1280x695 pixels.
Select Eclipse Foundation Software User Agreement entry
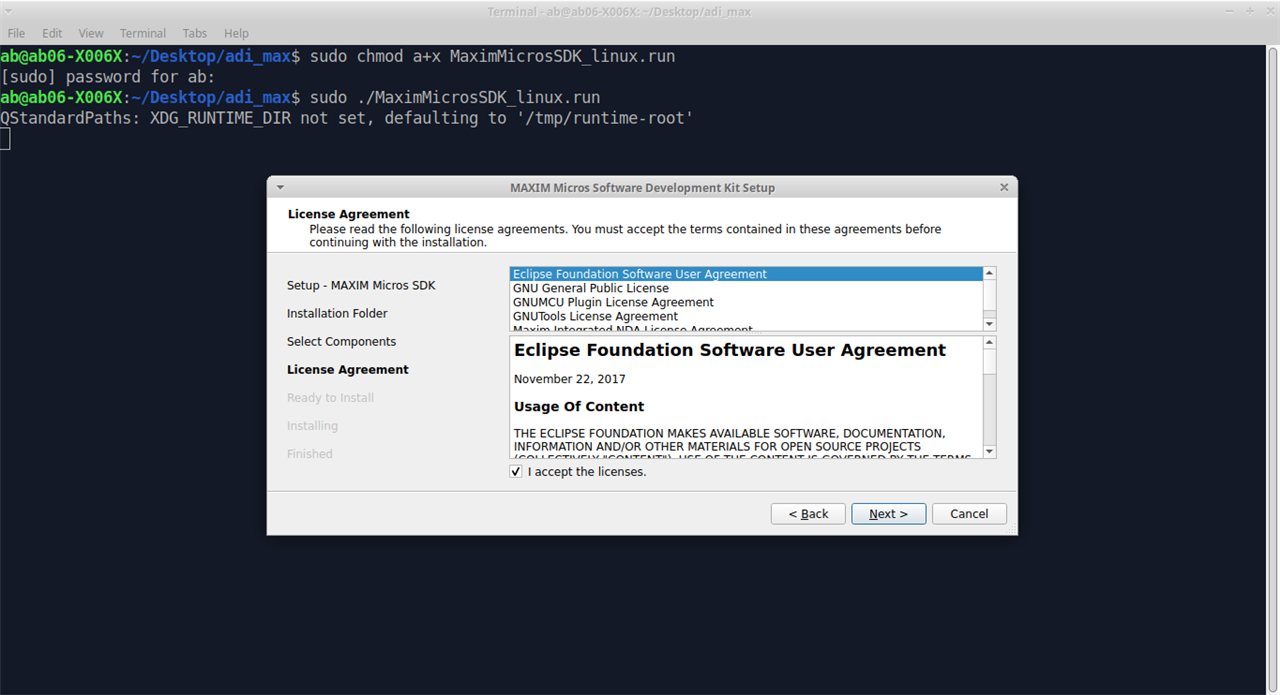pos(640,274)
